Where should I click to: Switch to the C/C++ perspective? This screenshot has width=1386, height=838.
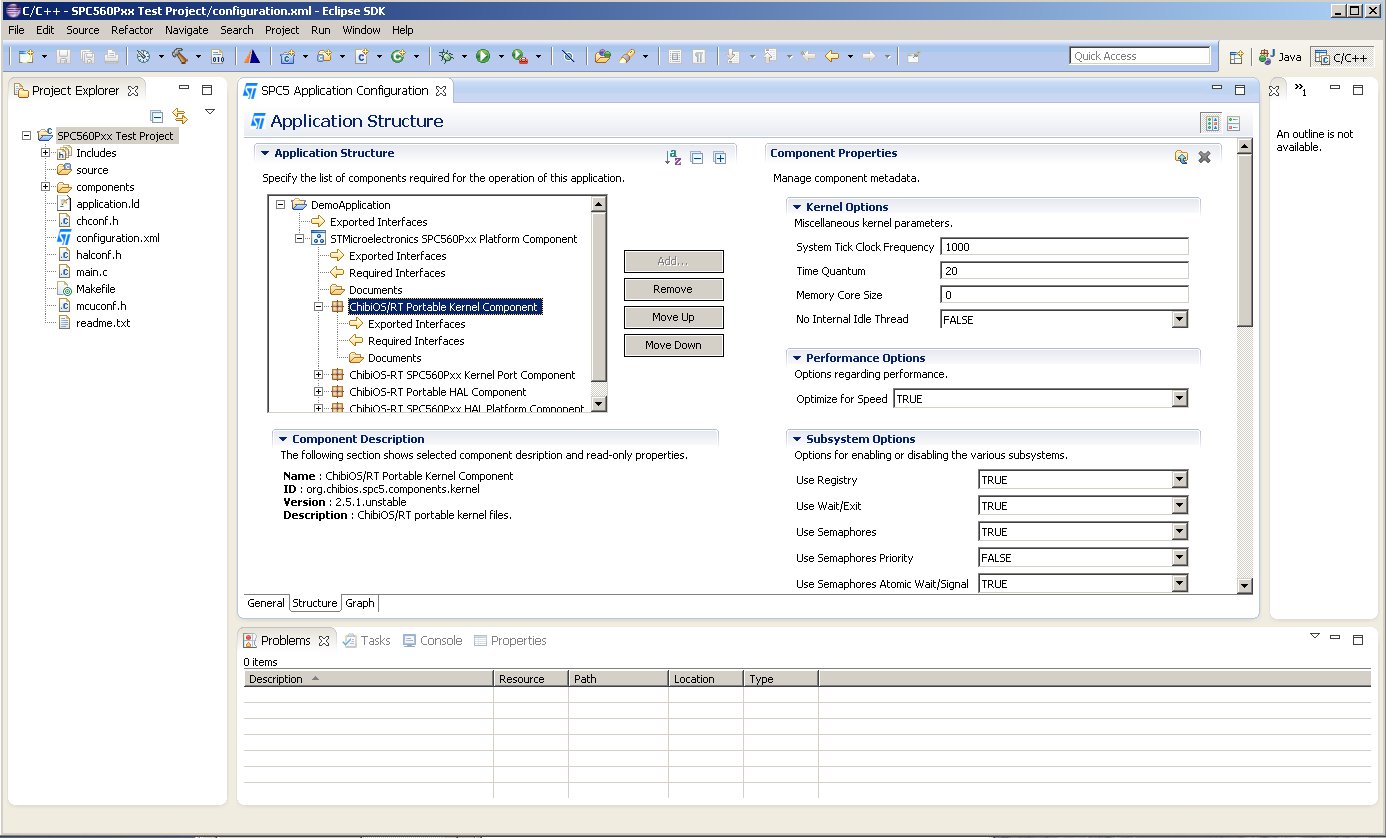tap(1342, 57)
